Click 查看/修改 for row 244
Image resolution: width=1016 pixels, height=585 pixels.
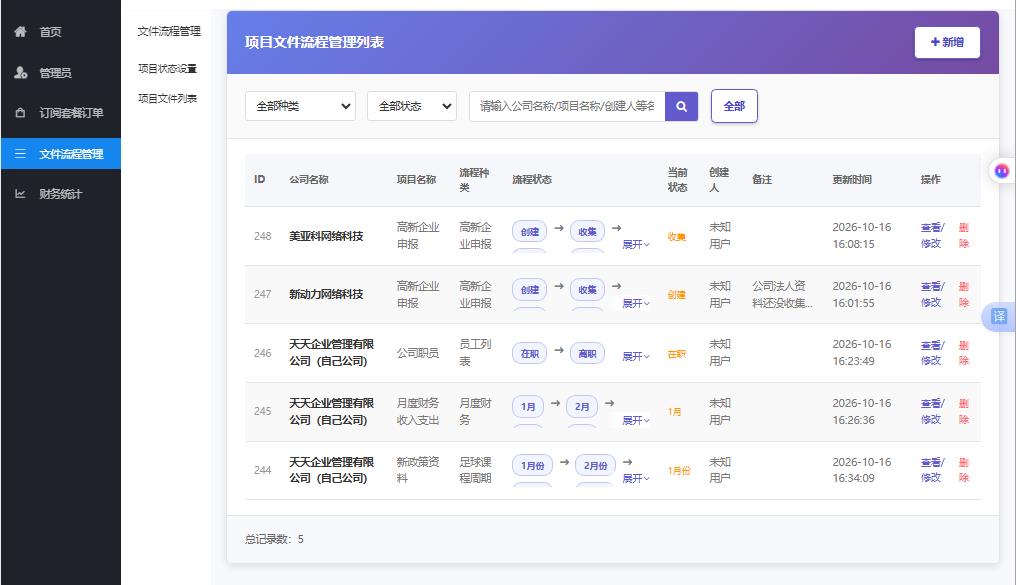932,470
